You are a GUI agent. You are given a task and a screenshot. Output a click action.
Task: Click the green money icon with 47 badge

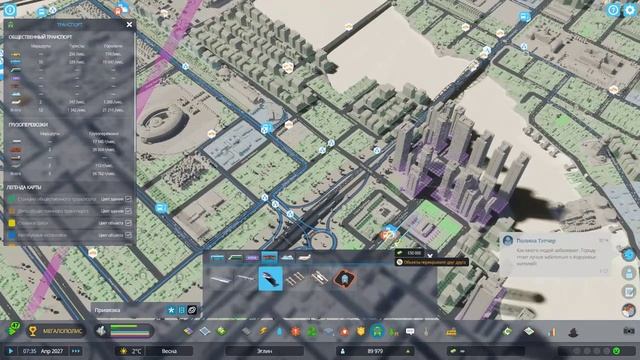point(13,329)
